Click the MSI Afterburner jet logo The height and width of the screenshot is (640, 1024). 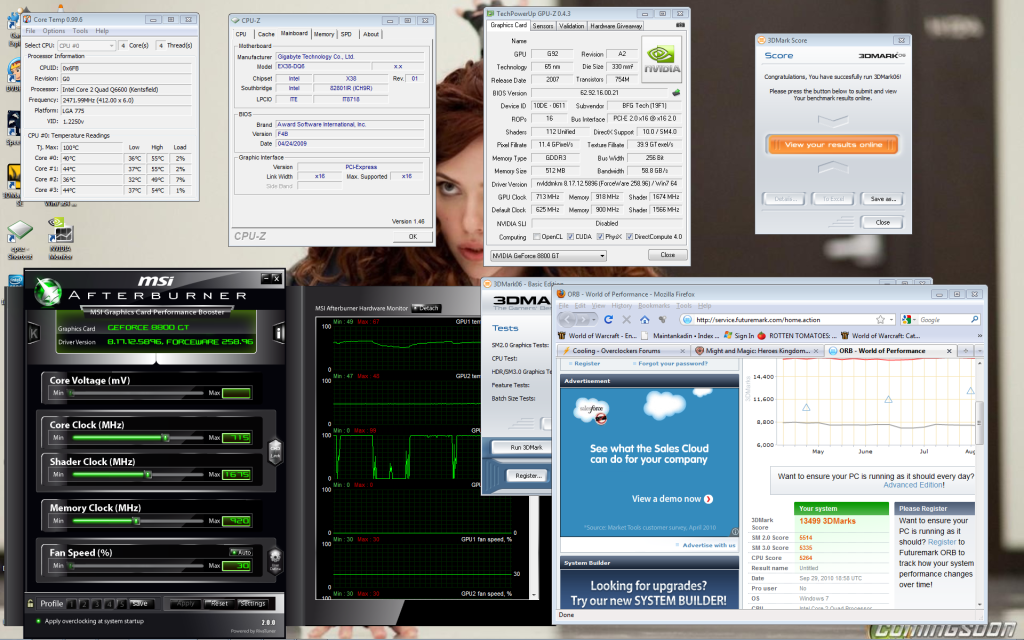click(48, 291)
